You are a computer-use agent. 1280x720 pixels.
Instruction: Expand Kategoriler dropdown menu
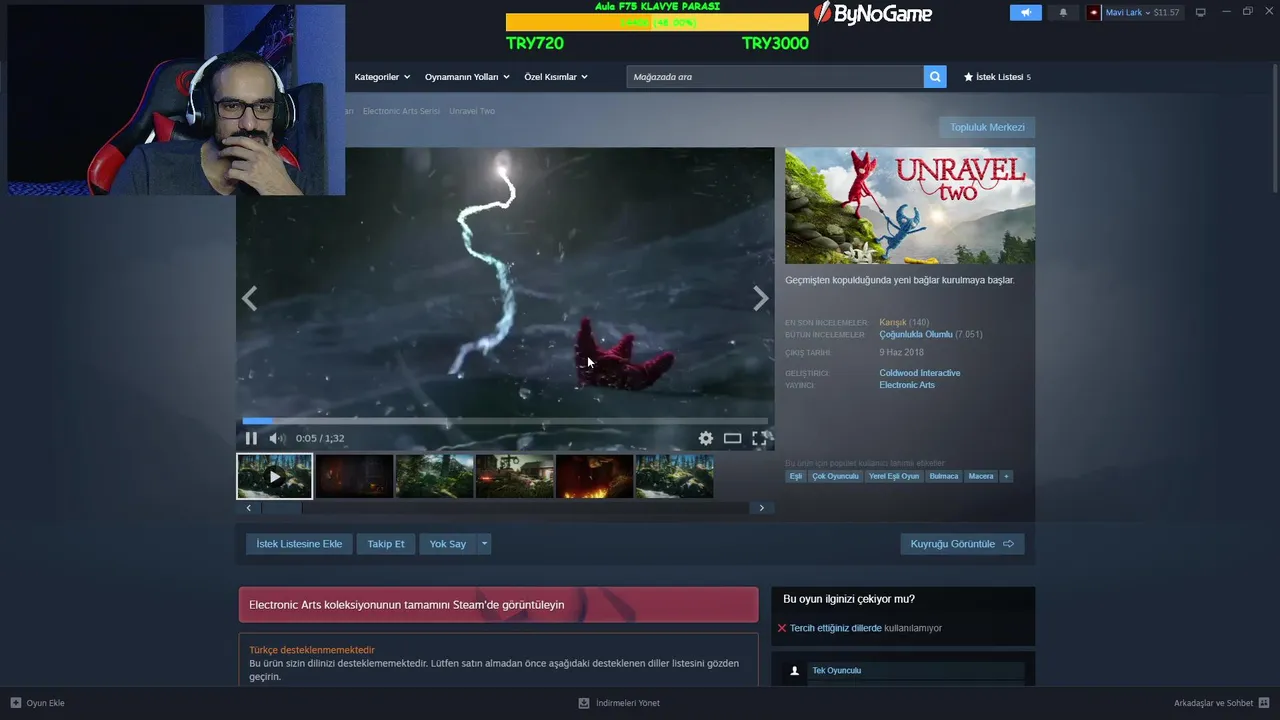click(x=382, y=77)
